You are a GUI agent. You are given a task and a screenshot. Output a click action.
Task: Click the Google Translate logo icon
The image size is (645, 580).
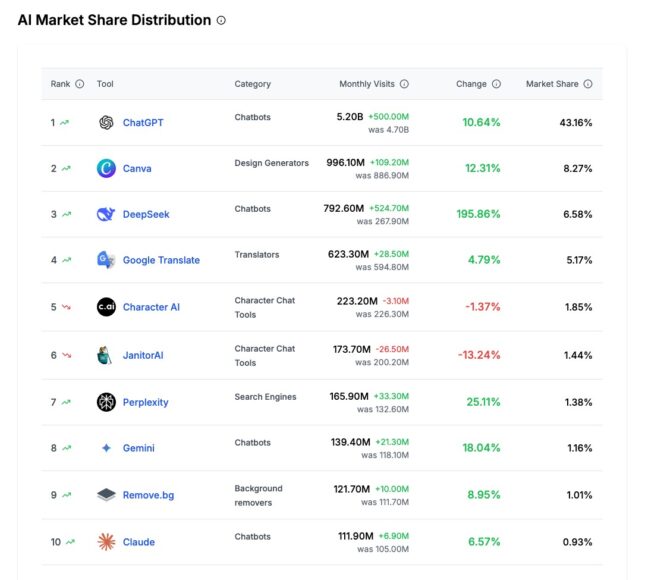point(106,260)
